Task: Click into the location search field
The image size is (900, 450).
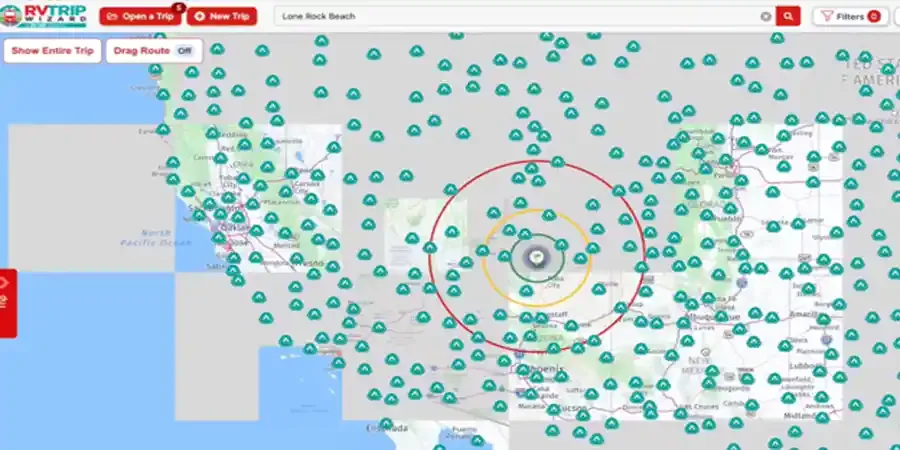Action: point(519,16)
